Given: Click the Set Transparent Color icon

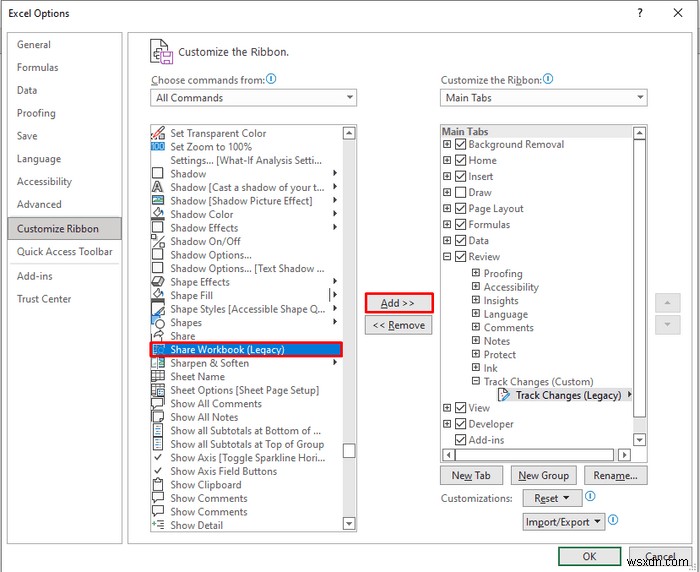Looking at the screenshot, I should pyautogui.click(x=158, y=133).
